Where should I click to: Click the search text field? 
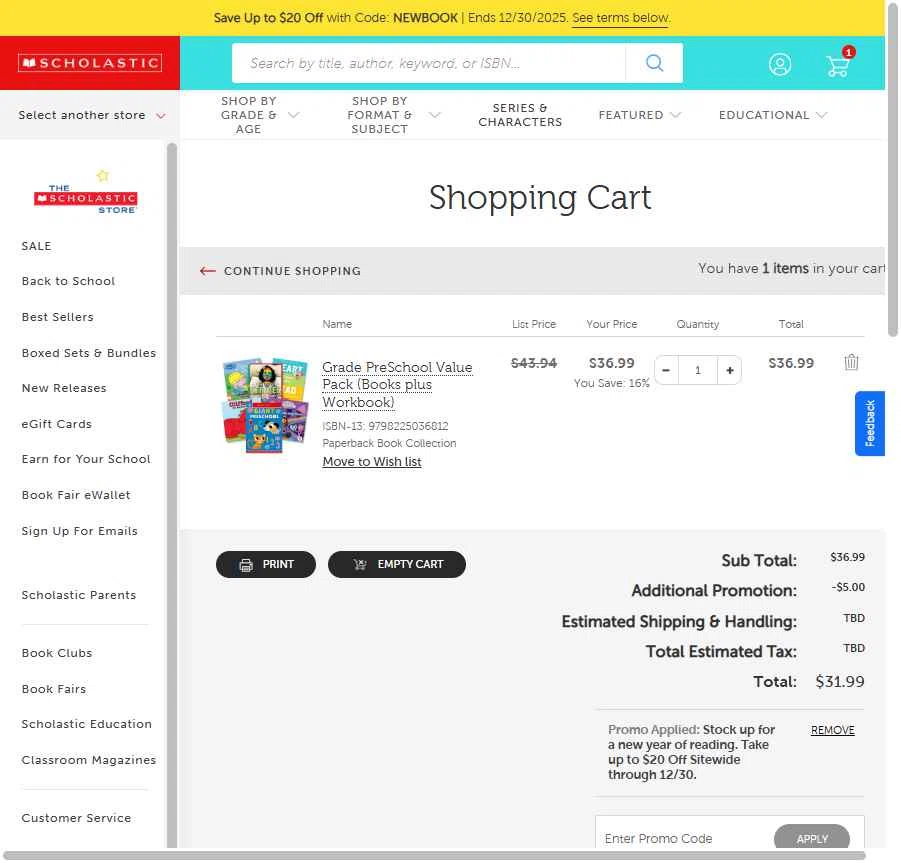(x=429, y=63)
